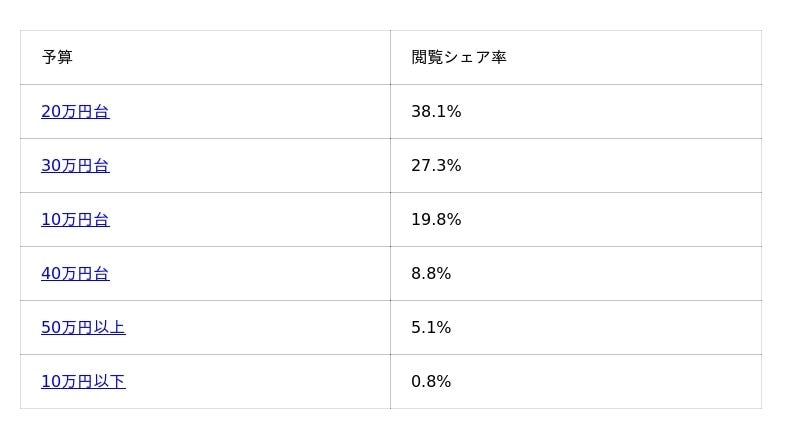Click the budget link beside 27.3%

point(75,166)
